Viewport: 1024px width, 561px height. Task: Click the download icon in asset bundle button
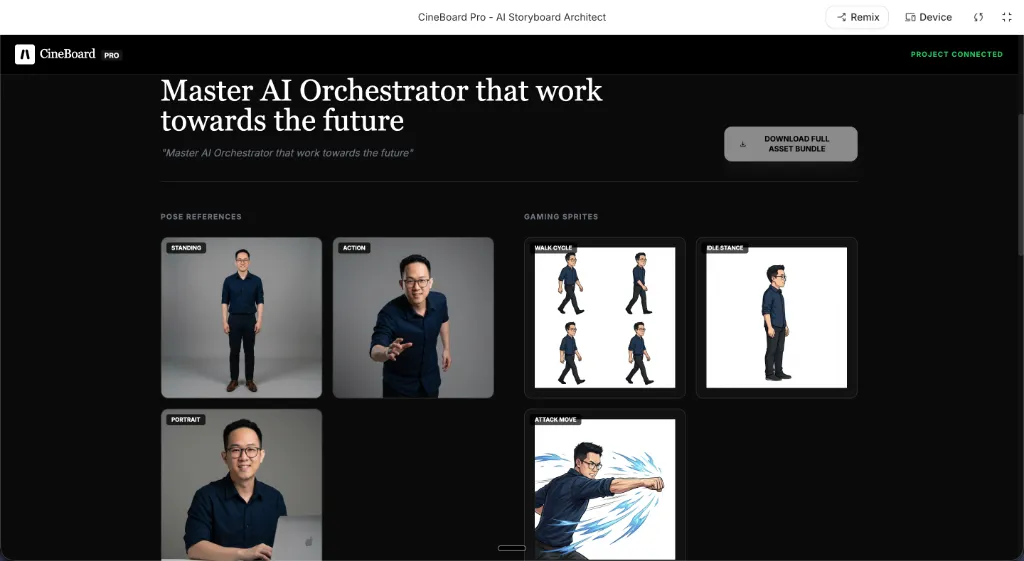[x=743, y=144]
